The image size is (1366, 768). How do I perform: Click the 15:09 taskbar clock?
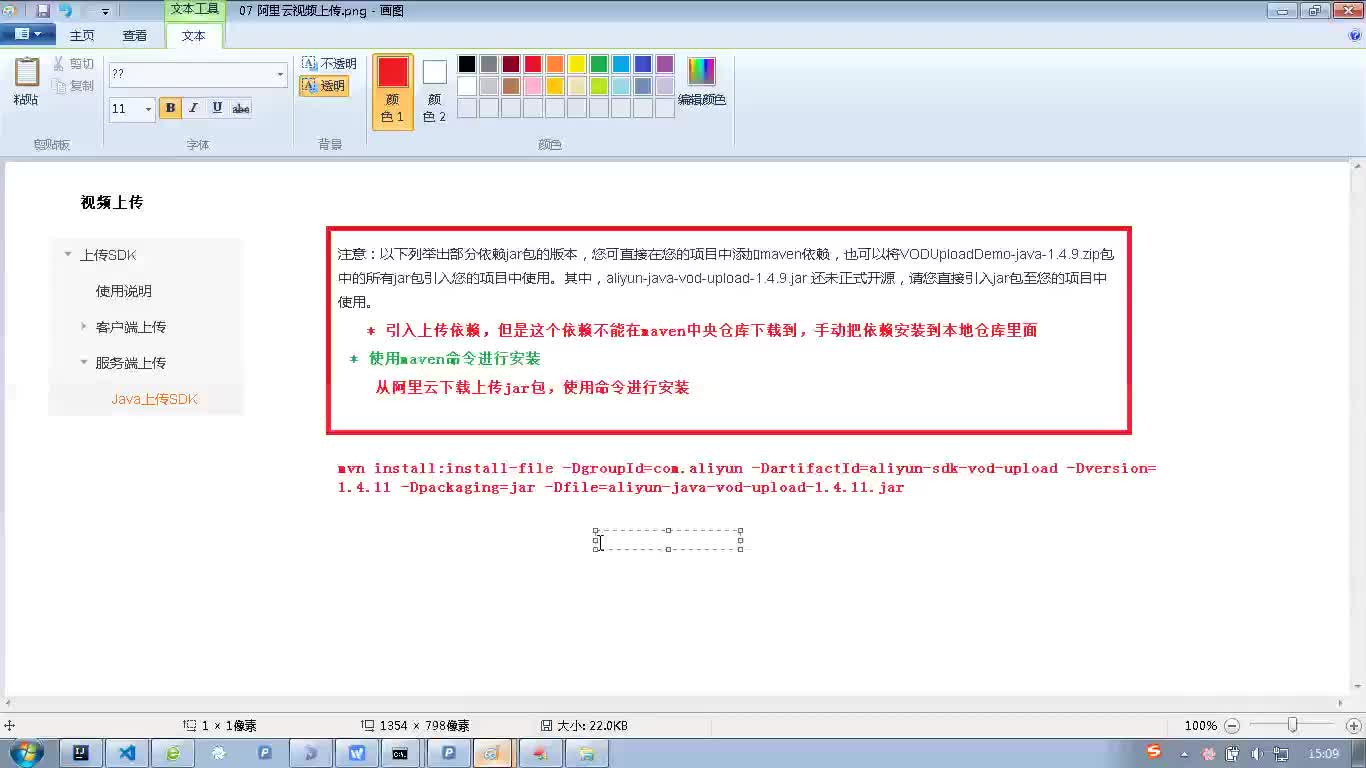(1323, 754)
